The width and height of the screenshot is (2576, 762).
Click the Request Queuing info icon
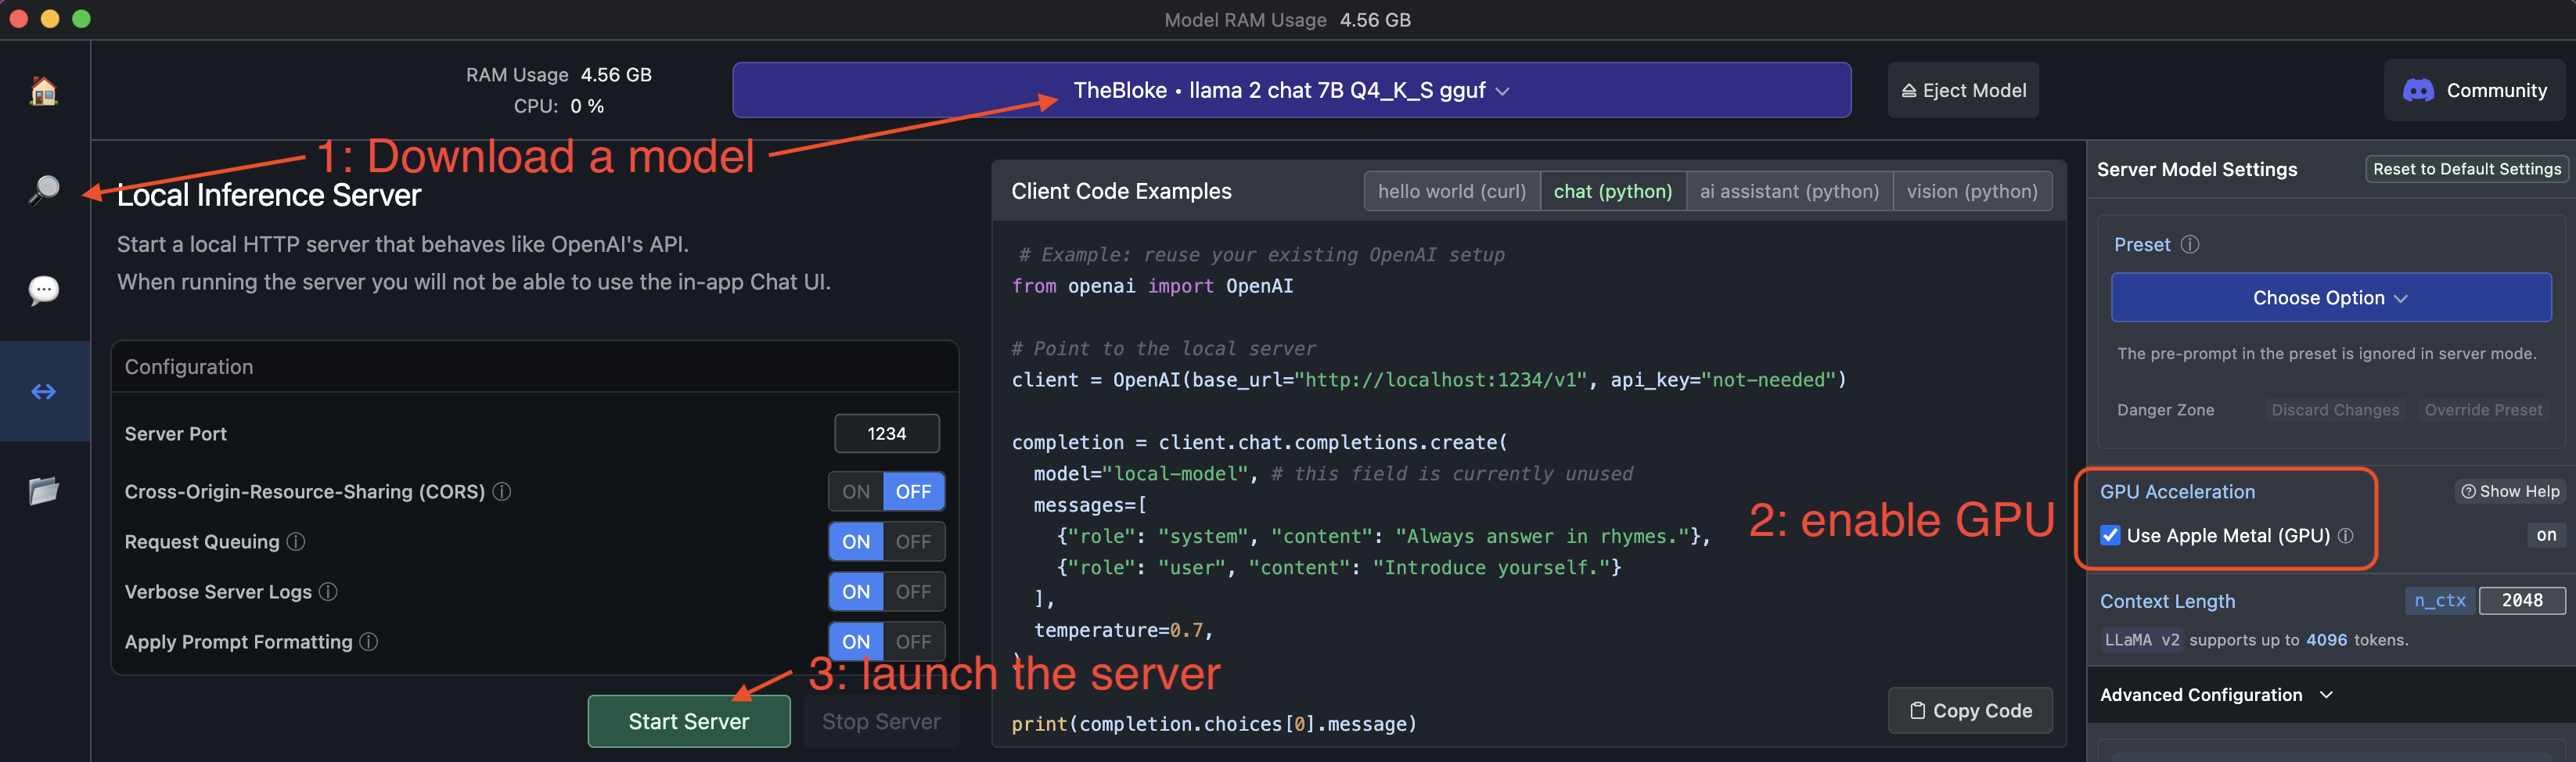[296, 541]
